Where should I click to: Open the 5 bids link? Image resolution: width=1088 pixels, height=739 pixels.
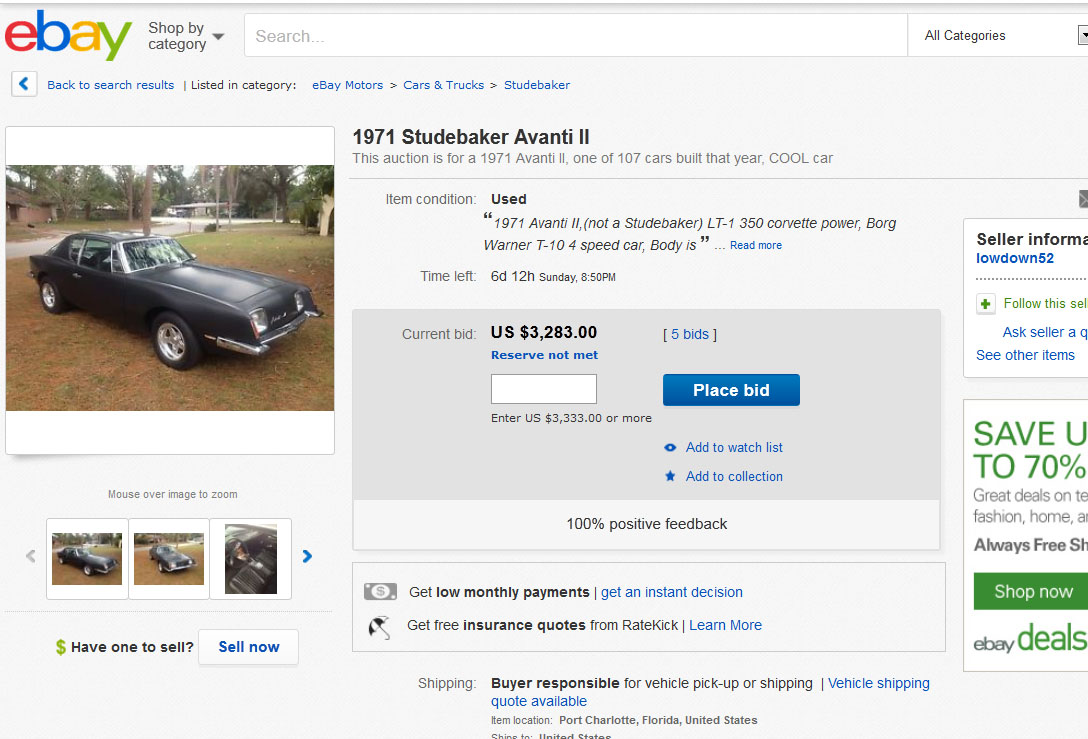pyautogui.click(x=690, y=335)
